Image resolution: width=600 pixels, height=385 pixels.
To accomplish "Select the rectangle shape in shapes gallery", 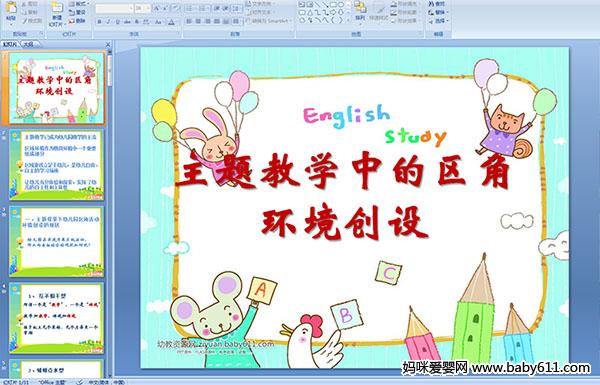I will tap(333, 4).
